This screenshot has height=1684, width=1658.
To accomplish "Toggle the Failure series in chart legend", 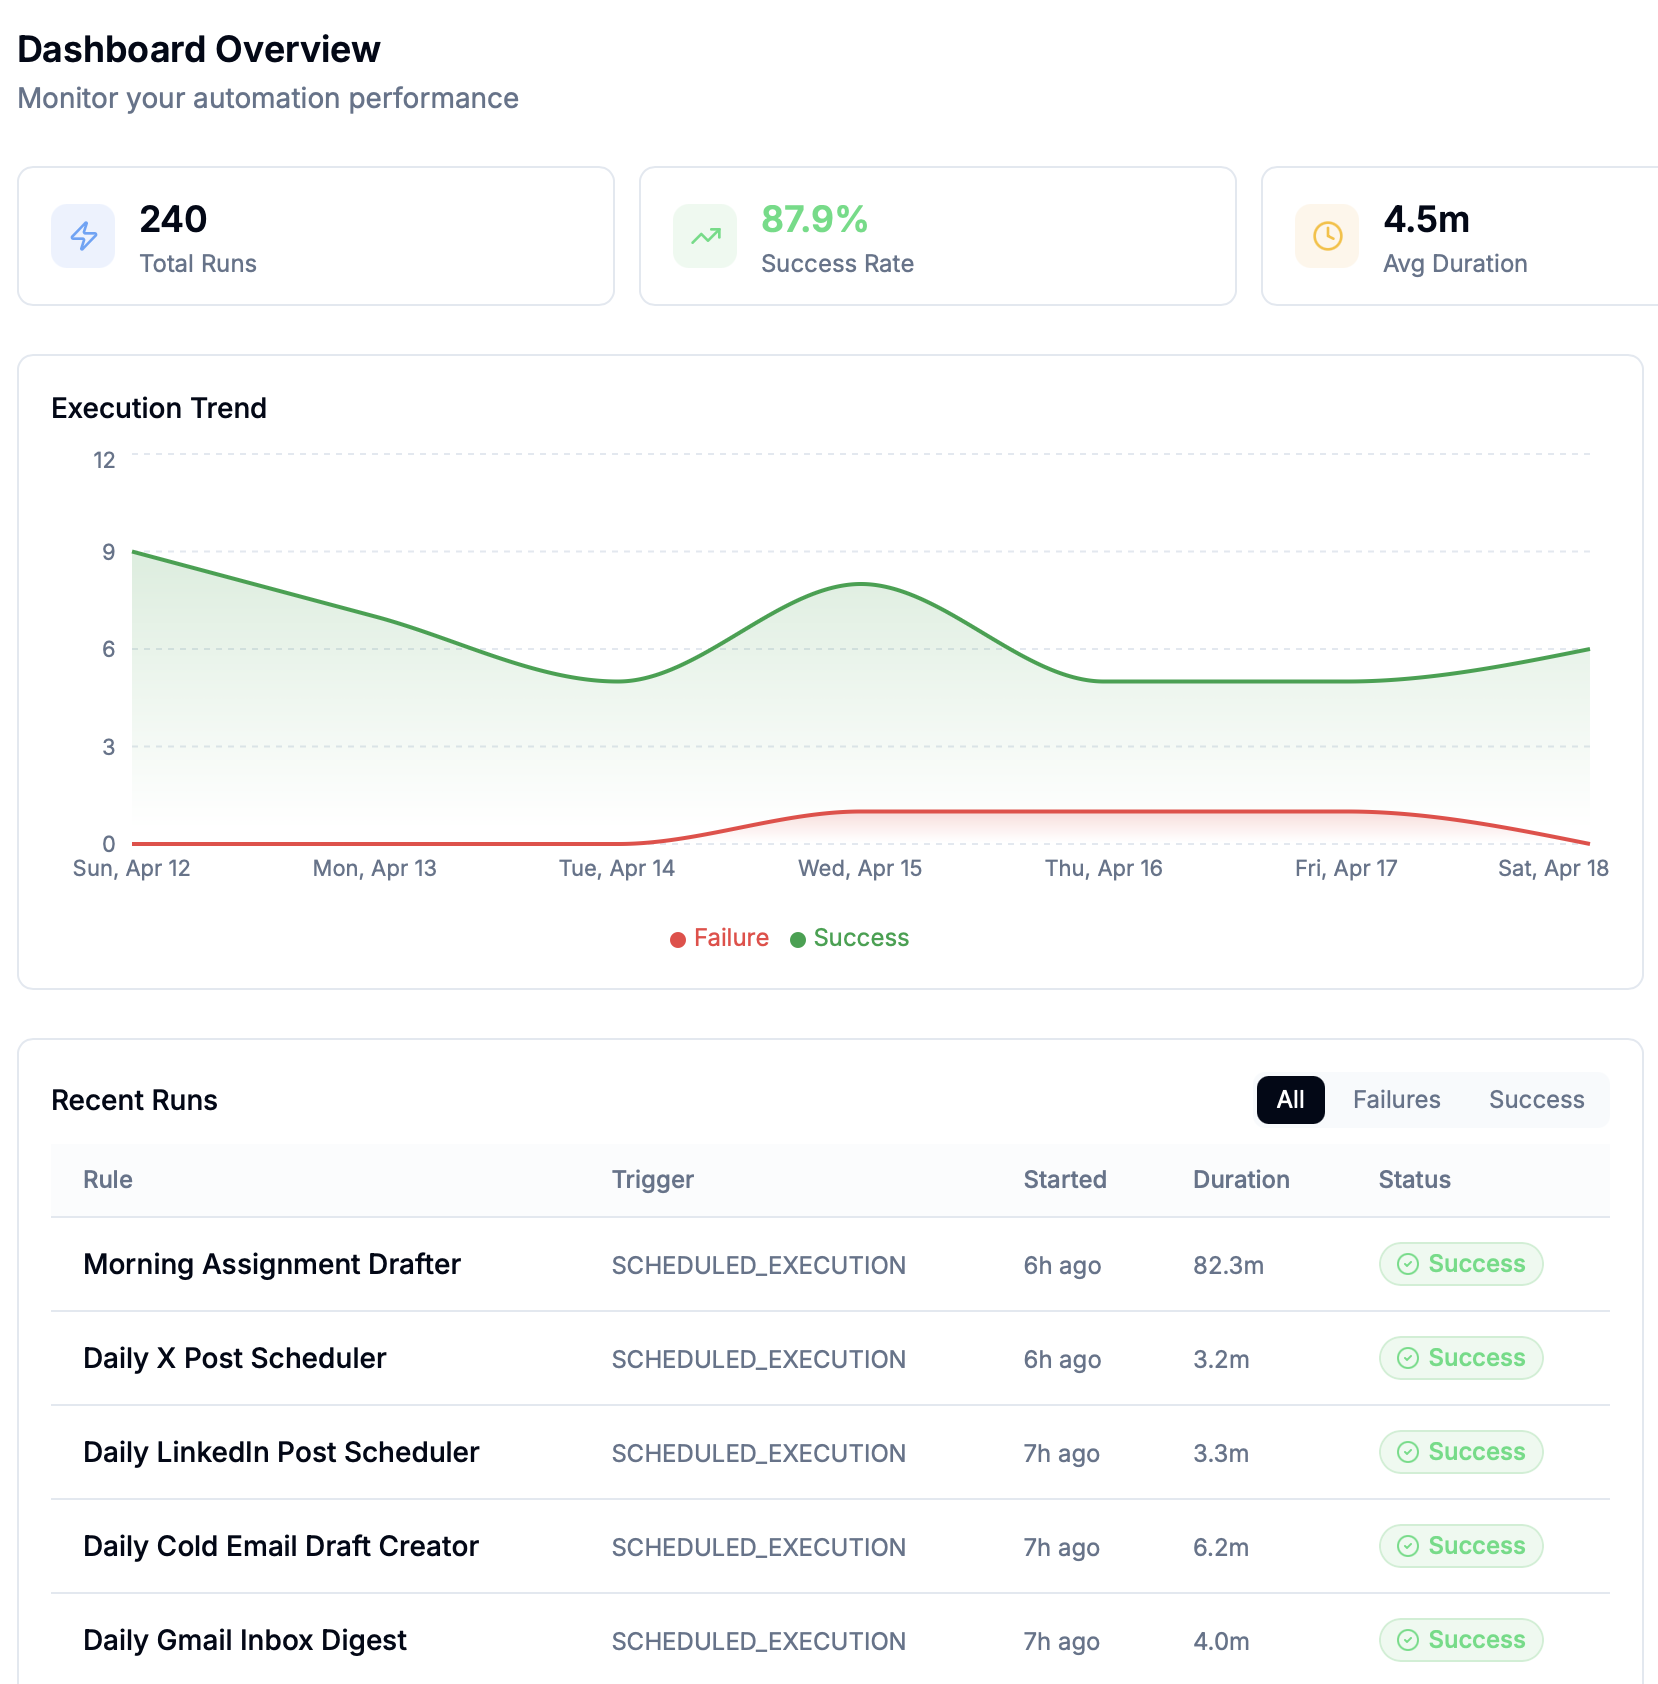I will pyautogui.click(x=731, y=938).
